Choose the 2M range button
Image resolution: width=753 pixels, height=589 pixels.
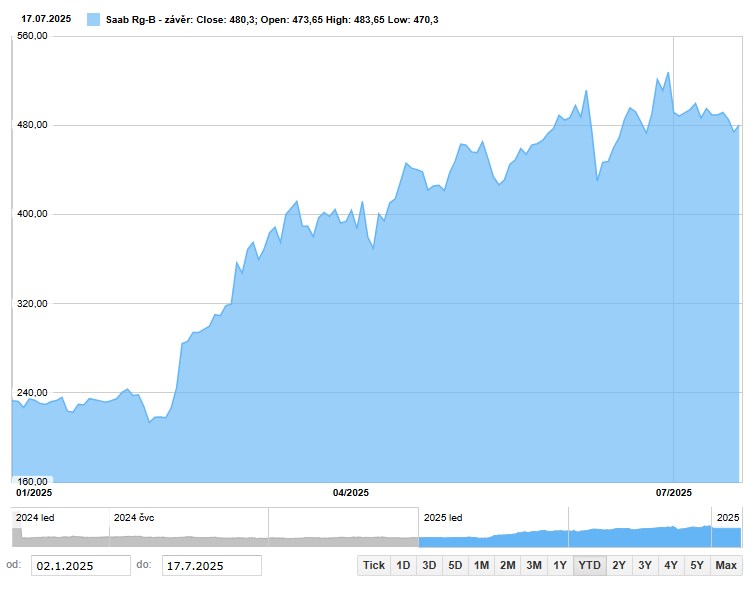[x=507, y=565]
